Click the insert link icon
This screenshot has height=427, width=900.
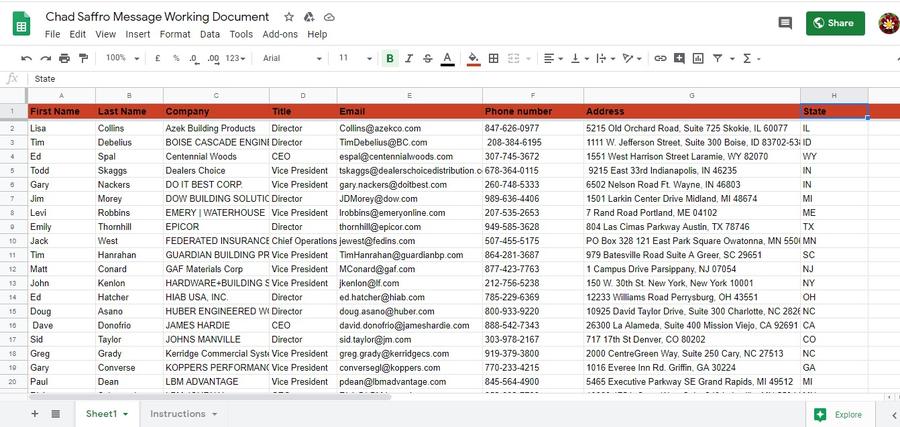(661, 58)
